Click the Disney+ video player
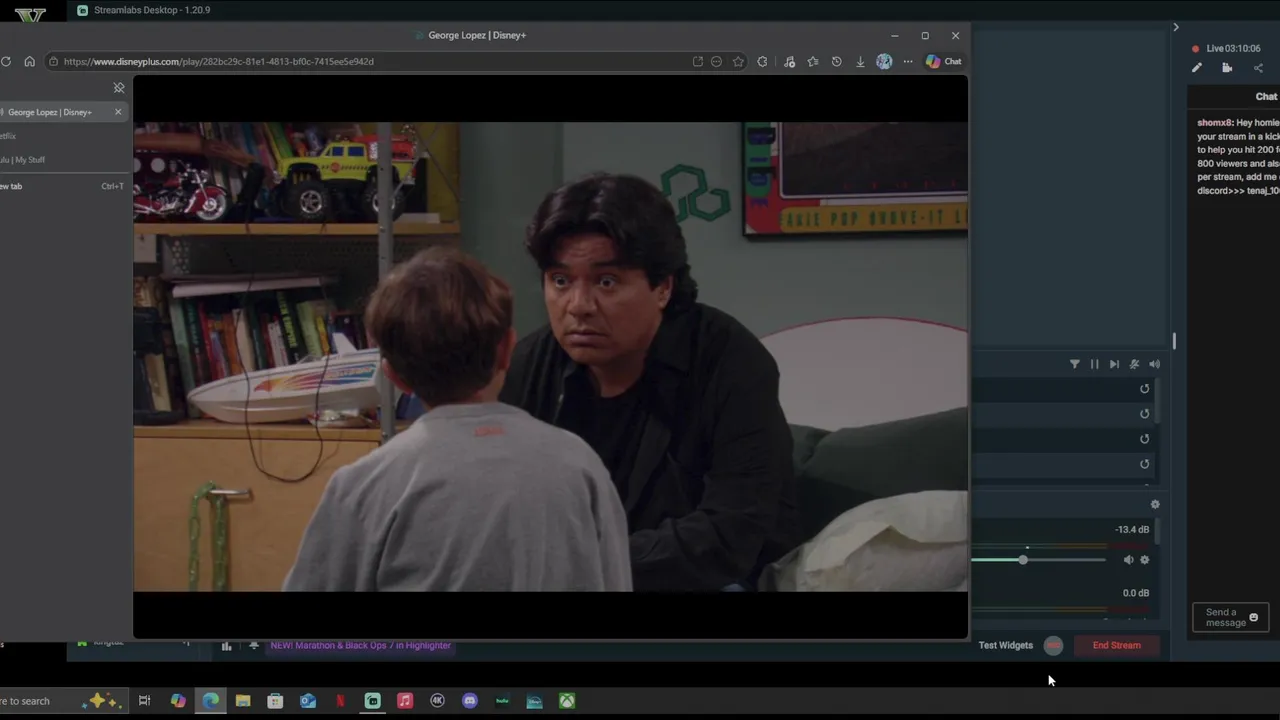The height and width of the screenshot is (720, 1280). [550, 356]
